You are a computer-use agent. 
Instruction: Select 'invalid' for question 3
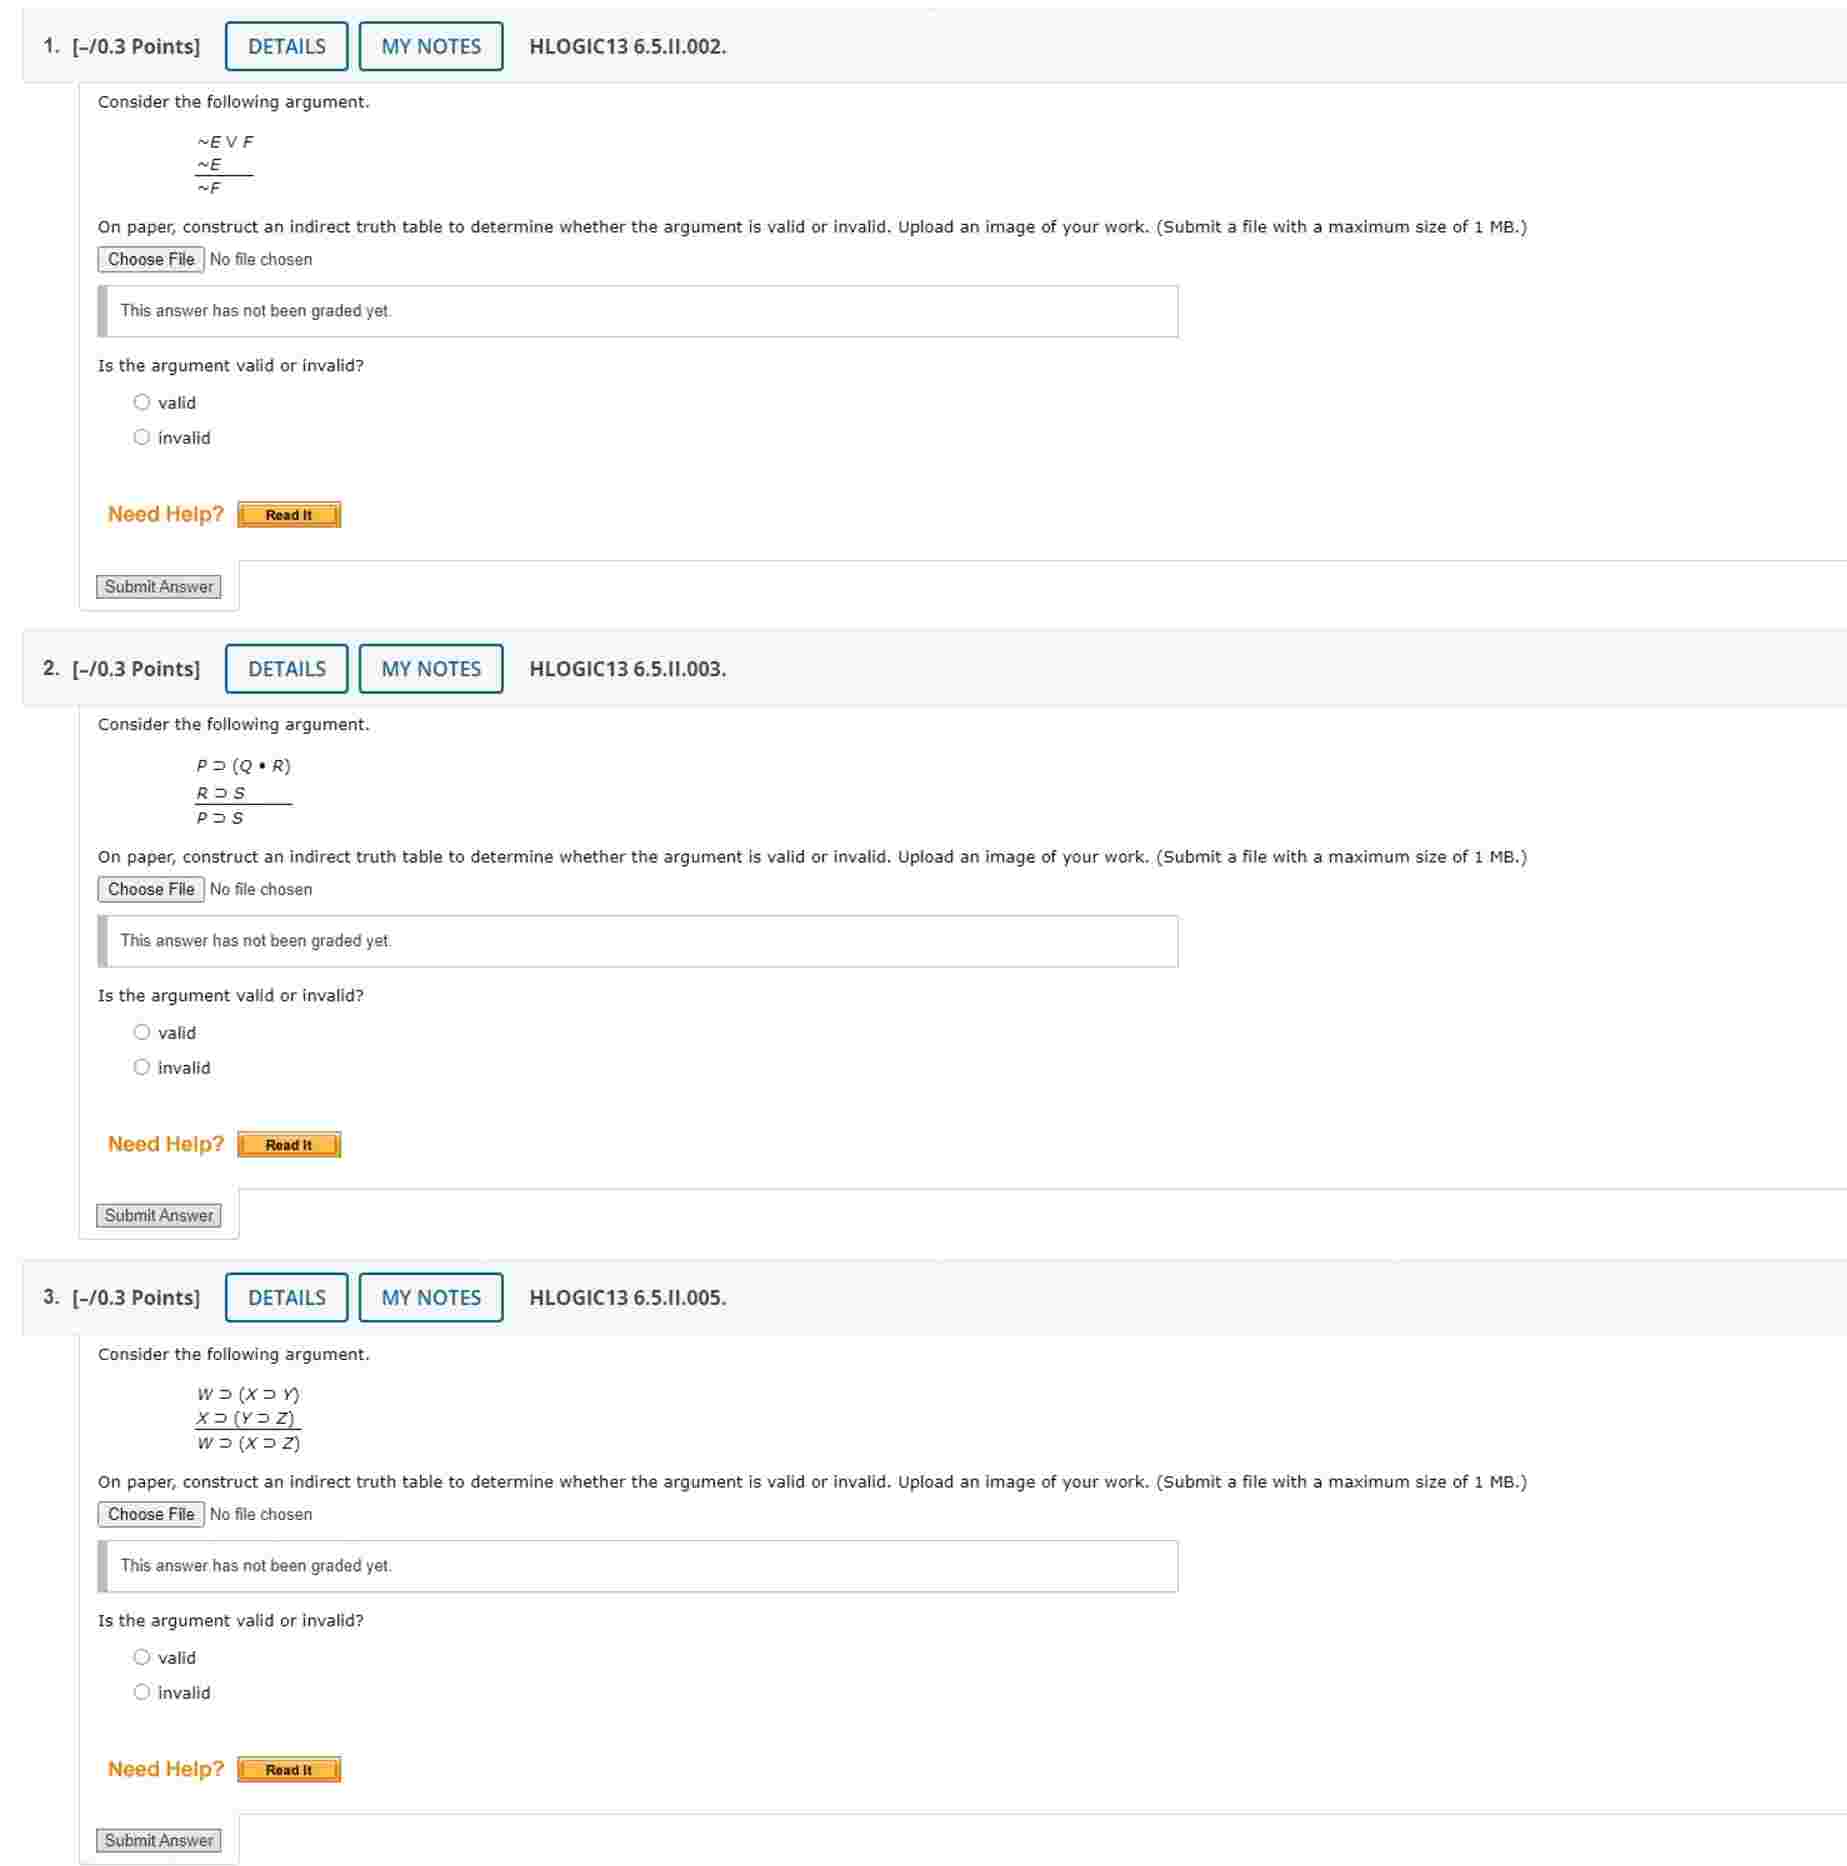142,1692
